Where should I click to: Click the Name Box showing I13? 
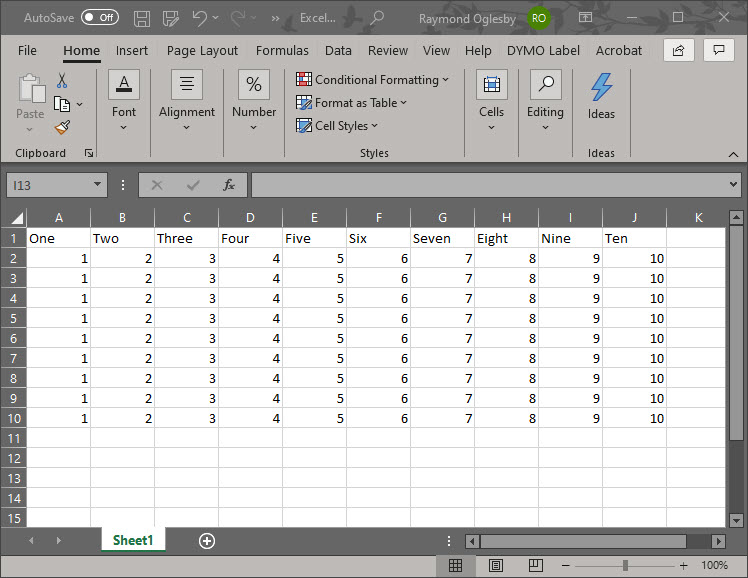click(50, 185)
